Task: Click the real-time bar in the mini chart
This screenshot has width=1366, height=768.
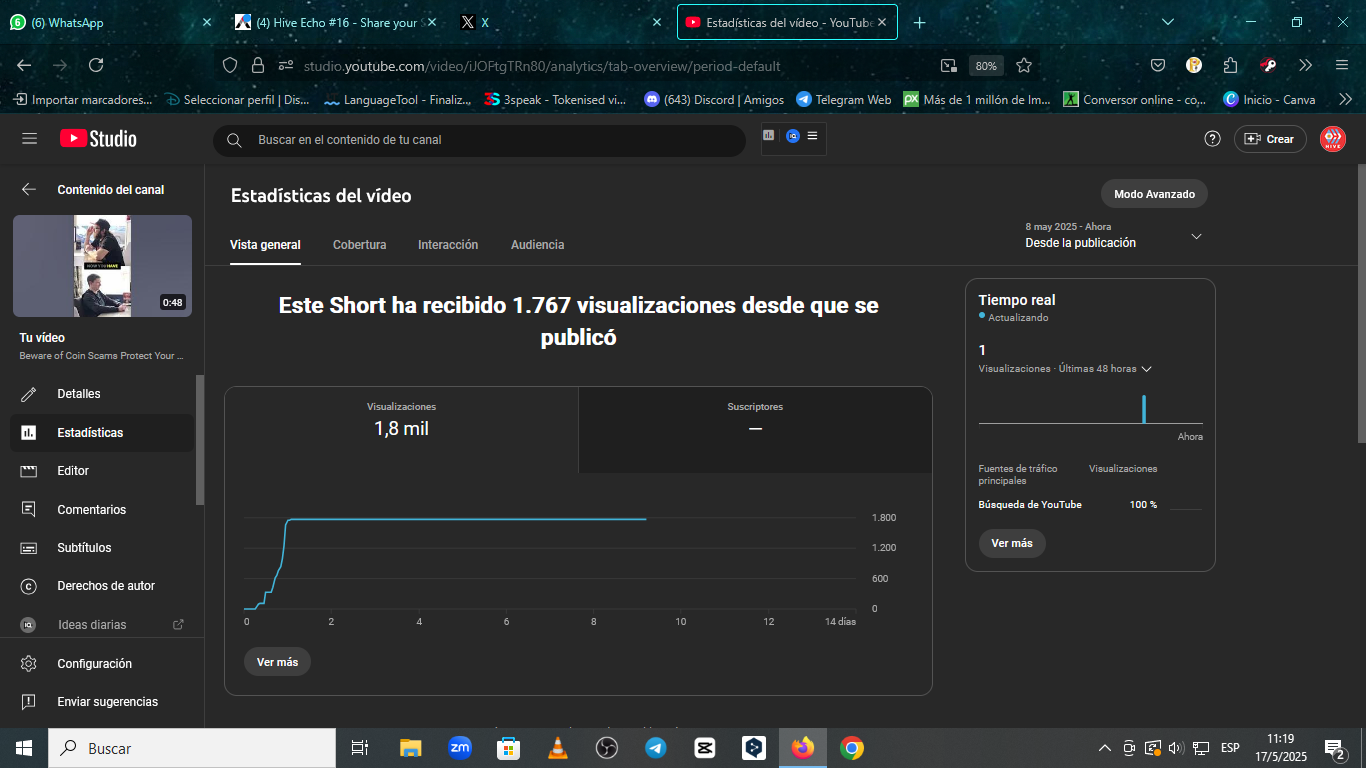Action: click(x=1144, y=409)
